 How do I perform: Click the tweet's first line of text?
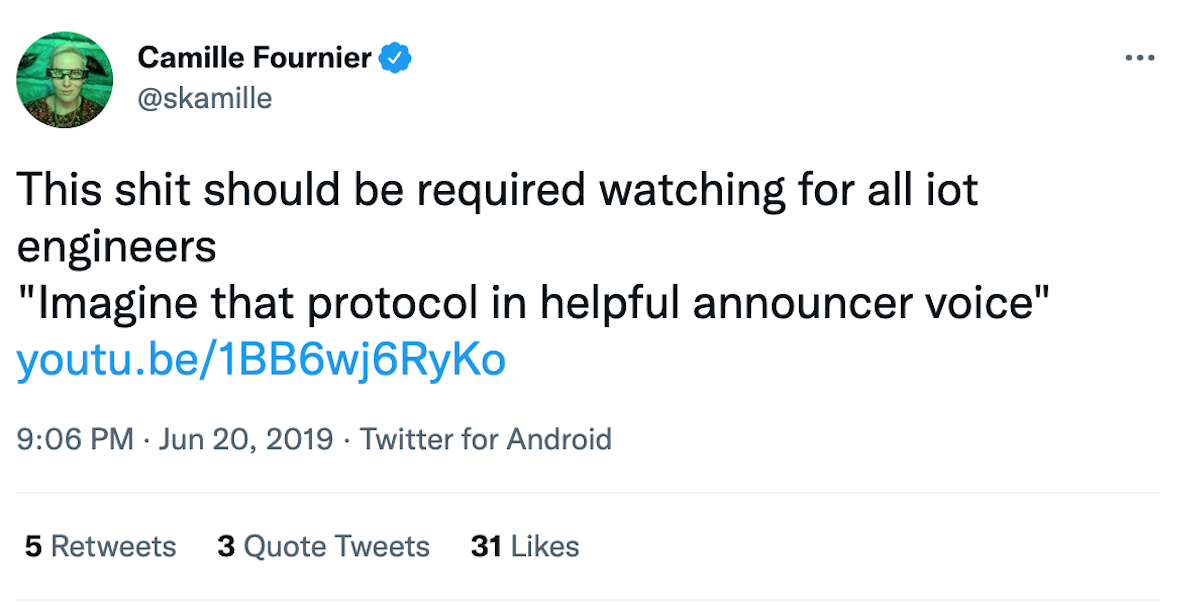coord(496,189)
